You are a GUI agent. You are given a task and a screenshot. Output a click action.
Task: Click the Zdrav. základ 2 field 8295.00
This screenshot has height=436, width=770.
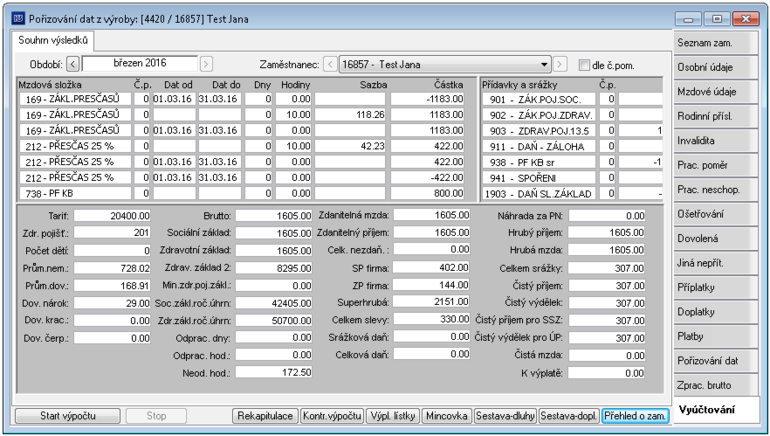pyautogui.click(x=274, y=268)
